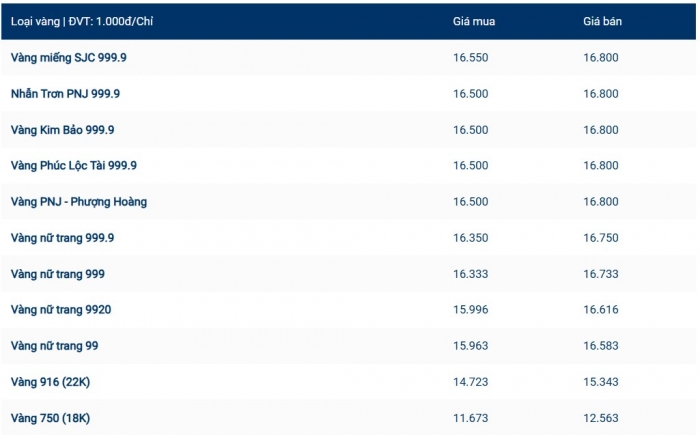Select the 'Vàng nữ trang 999.9' row

[x=63, y=238]
